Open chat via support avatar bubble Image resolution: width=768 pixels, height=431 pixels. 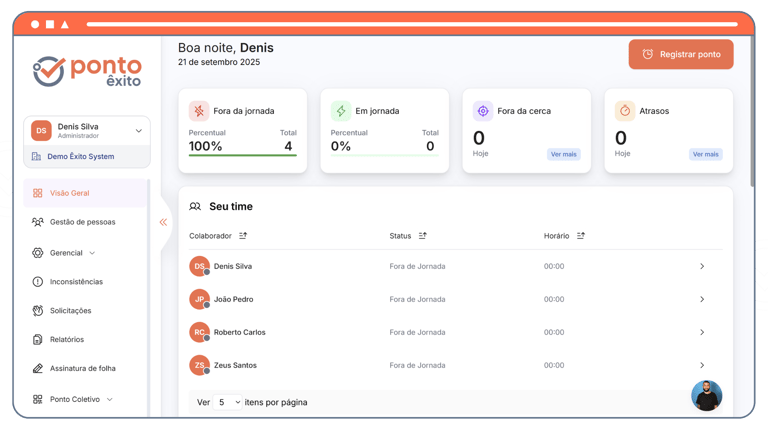point(707,395)
